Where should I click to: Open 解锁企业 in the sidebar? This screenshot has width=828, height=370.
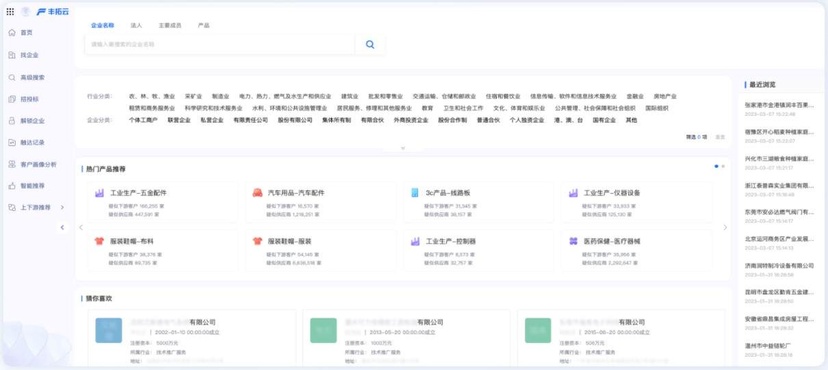(32, 121)
